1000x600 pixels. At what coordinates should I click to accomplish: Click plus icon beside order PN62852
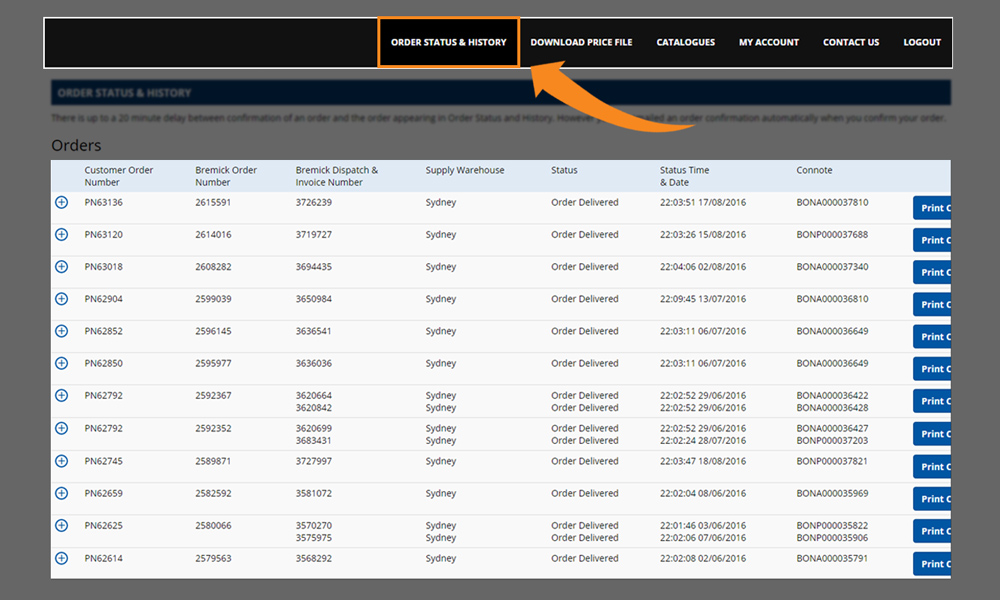tap(61, 331)
